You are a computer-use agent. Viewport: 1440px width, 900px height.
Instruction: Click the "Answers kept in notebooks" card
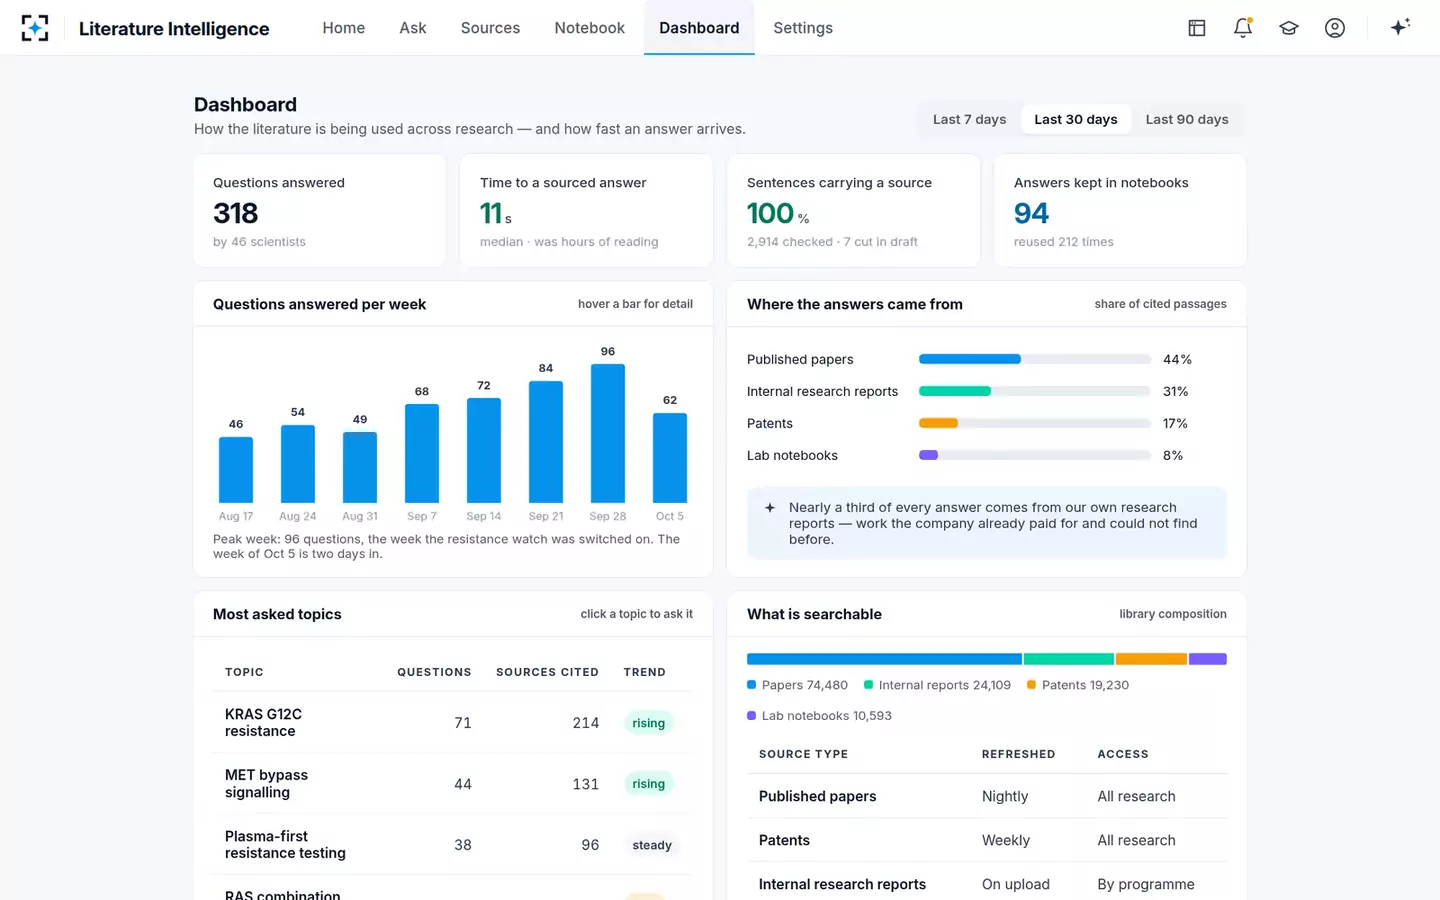click(1120, 211)
